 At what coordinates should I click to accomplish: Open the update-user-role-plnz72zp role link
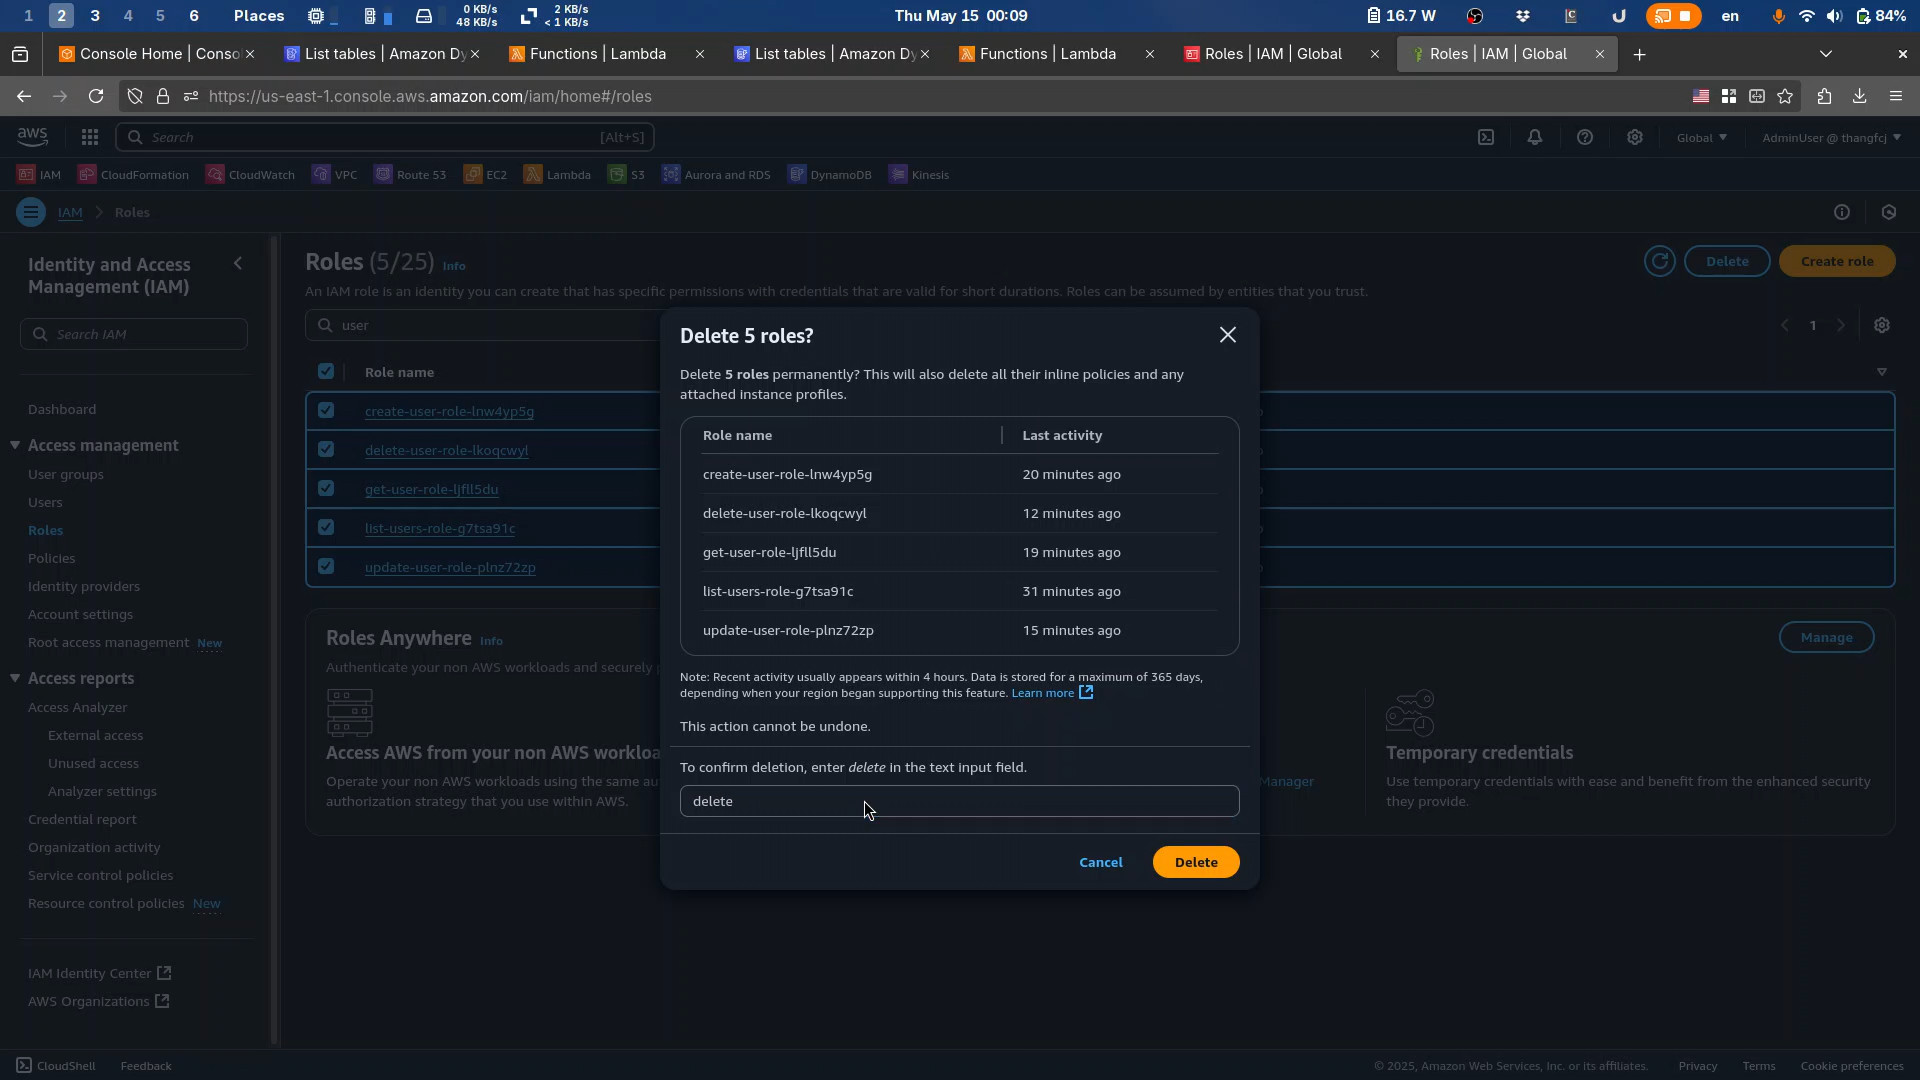point(450,567)
